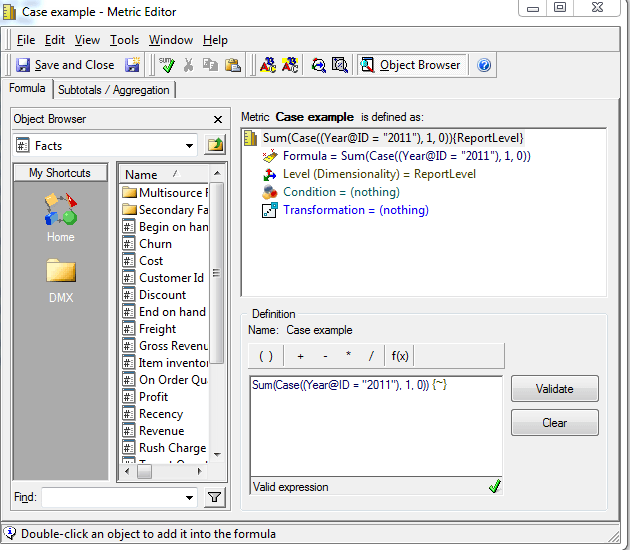630x550 pixels.
Task: Open the Facts folder dropdown
Action: click(189, 146)
